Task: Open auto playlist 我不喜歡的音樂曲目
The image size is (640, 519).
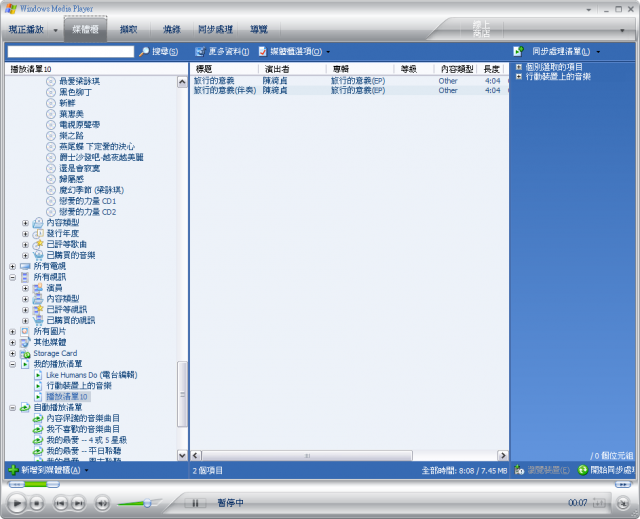Action: click(x=83, y=429)
